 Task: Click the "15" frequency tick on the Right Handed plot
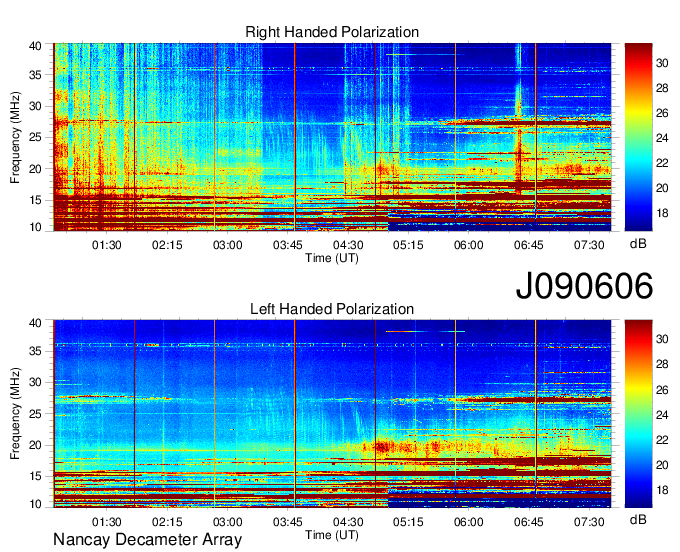pos(35,200)
